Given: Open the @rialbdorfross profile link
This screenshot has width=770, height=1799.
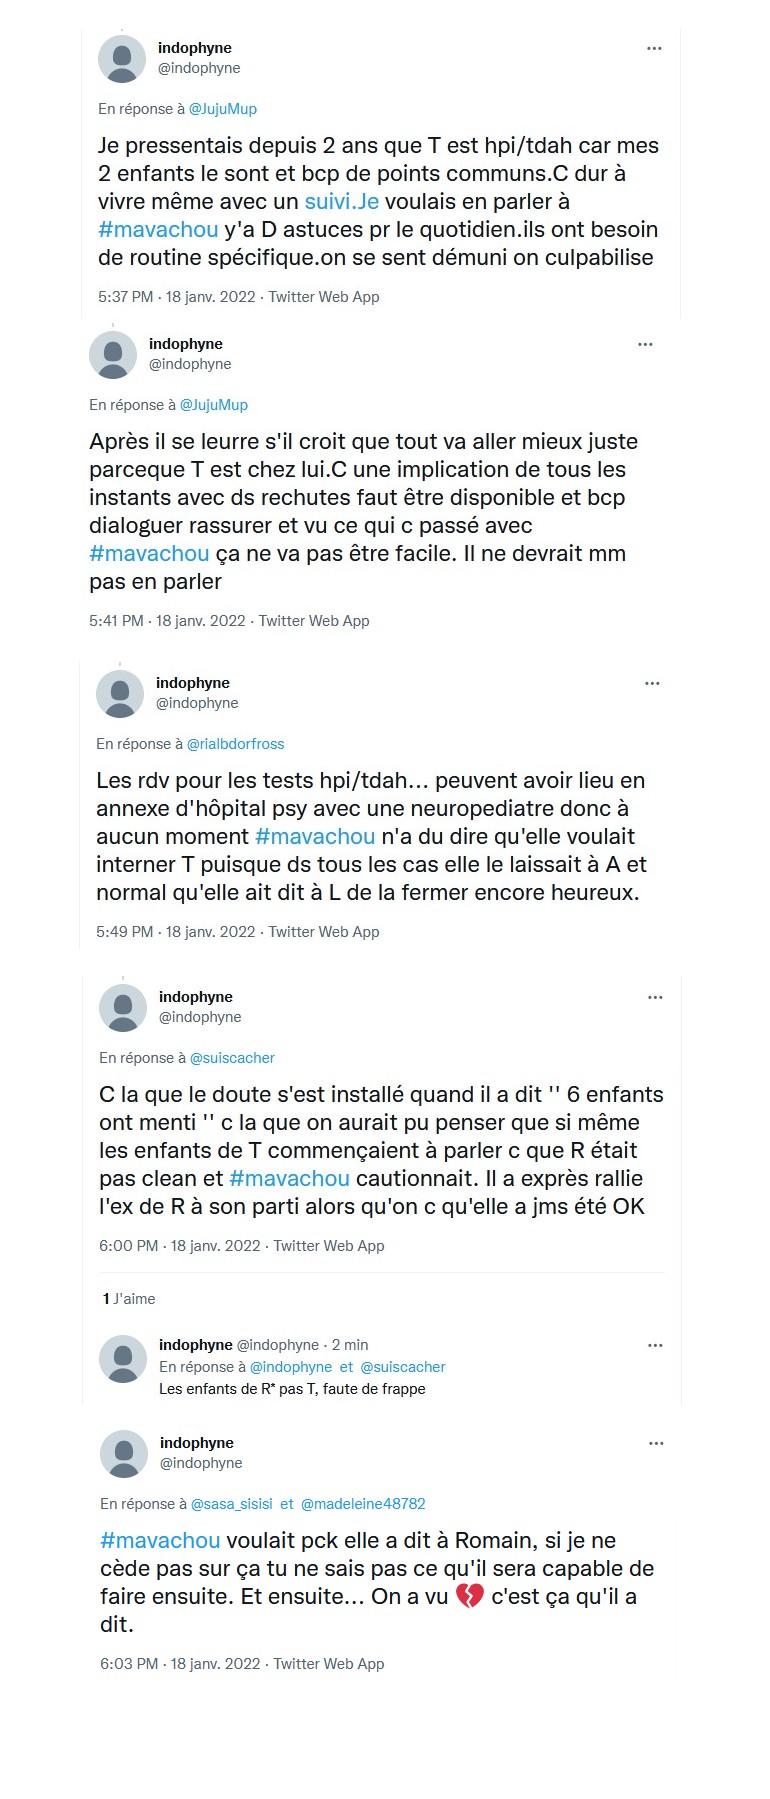Looking at the screenshot, I should coord(235,744).
